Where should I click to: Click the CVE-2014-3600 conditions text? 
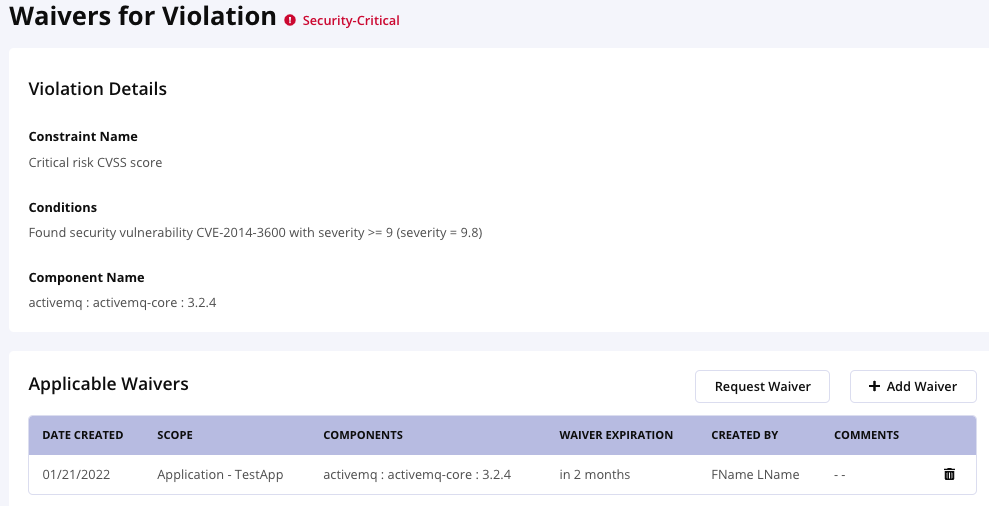tap(256, 233)
